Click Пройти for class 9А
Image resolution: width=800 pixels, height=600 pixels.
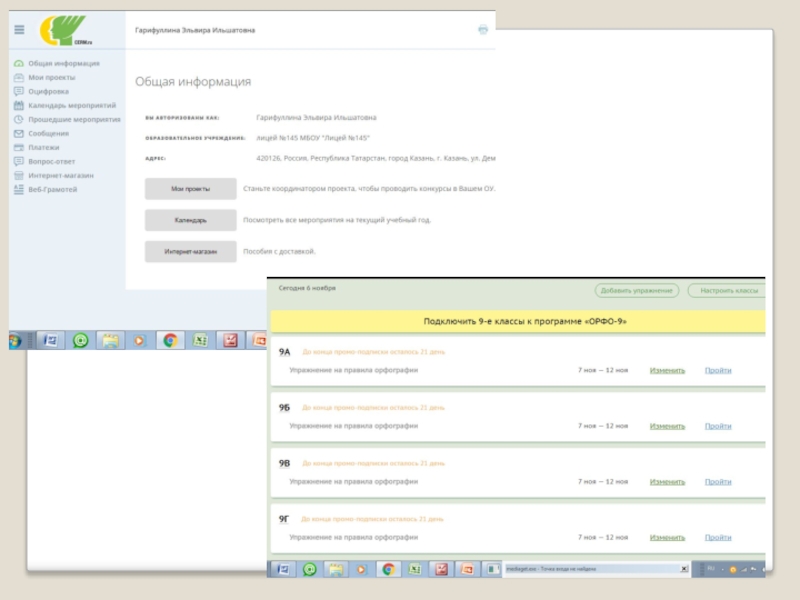718,370
